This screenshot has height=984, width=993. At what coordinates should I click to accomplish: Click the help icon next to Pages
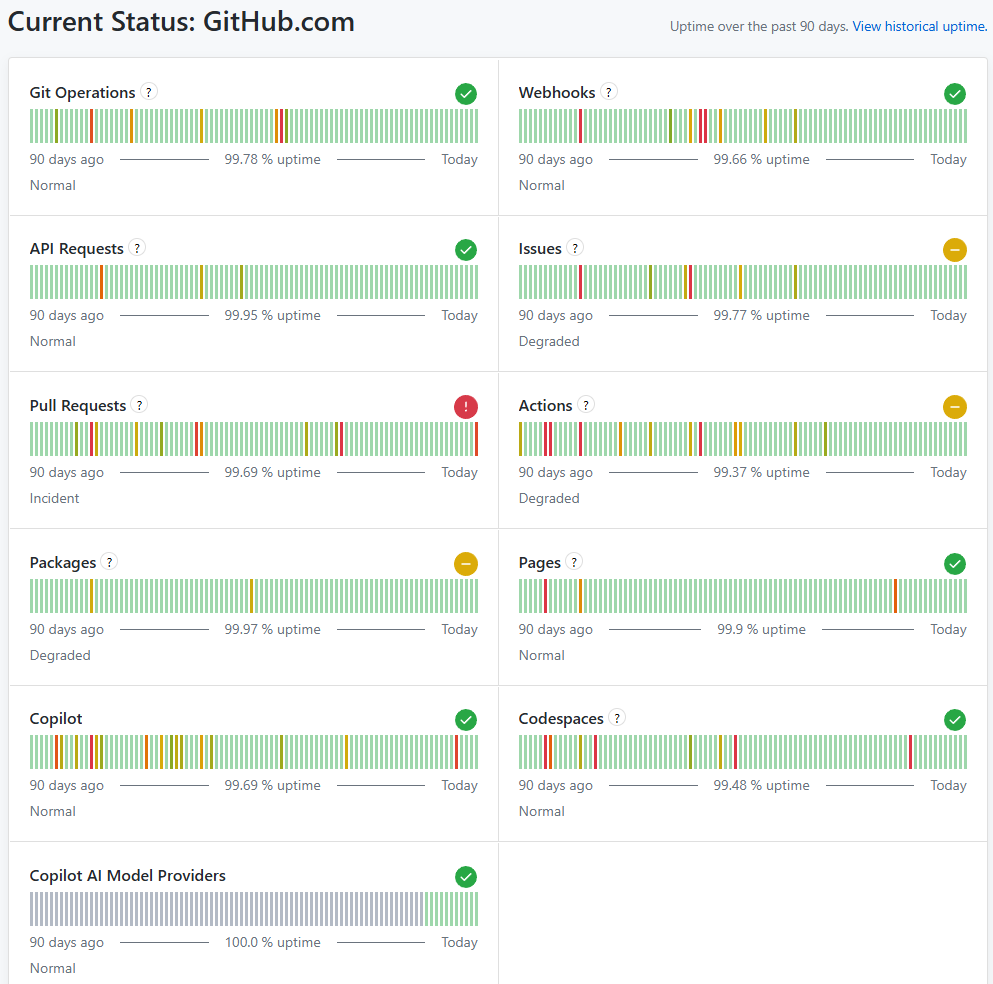(x=574, y=562)
